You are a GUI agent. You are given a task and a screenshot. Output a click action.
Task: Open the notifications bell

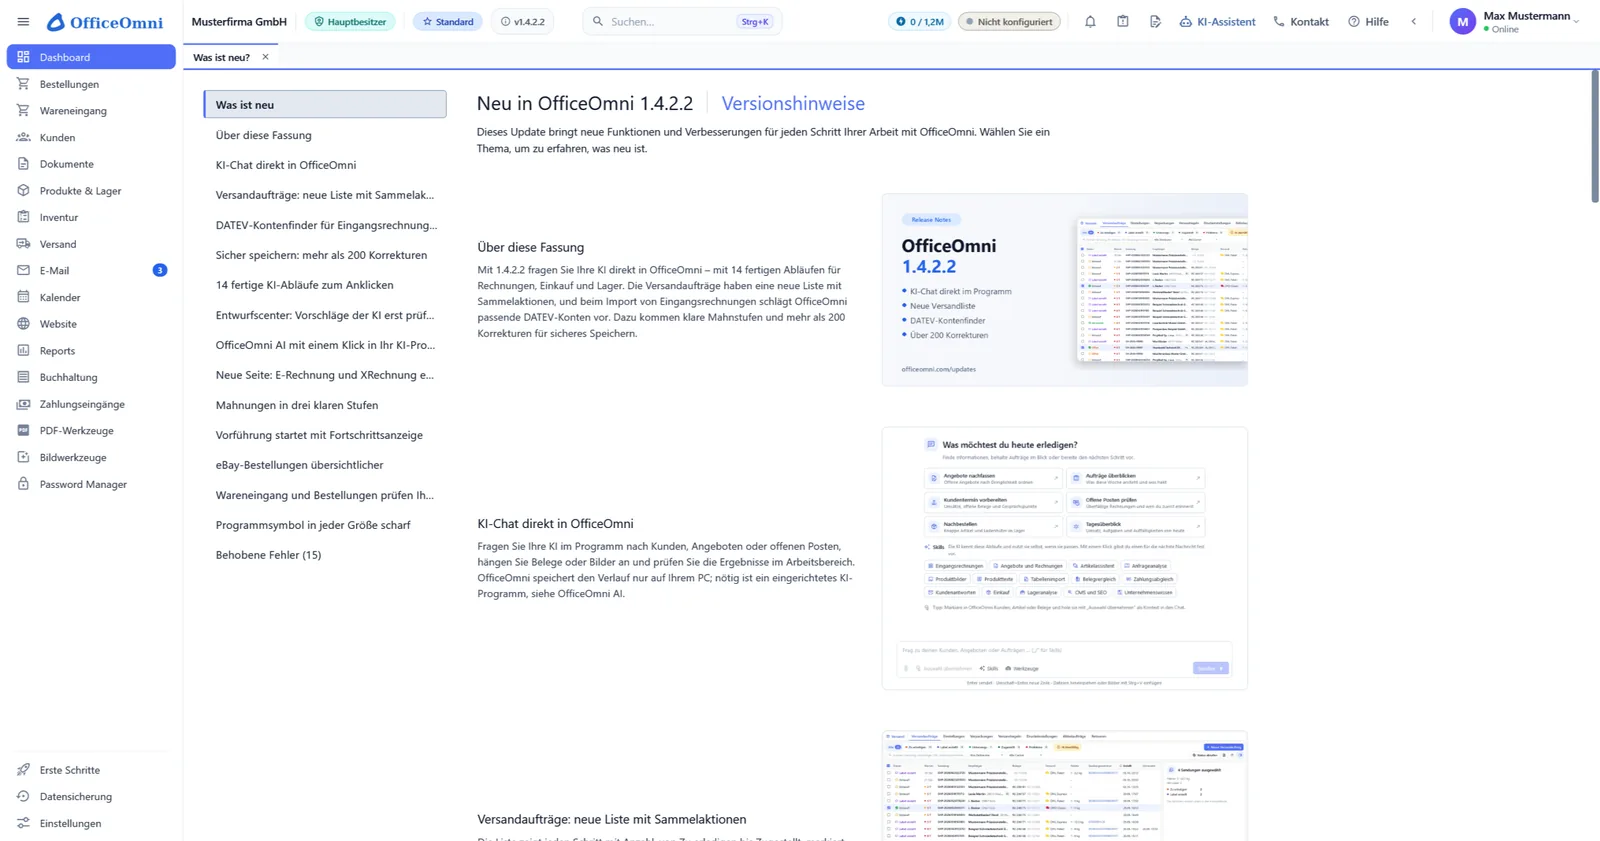[1090, 22]
